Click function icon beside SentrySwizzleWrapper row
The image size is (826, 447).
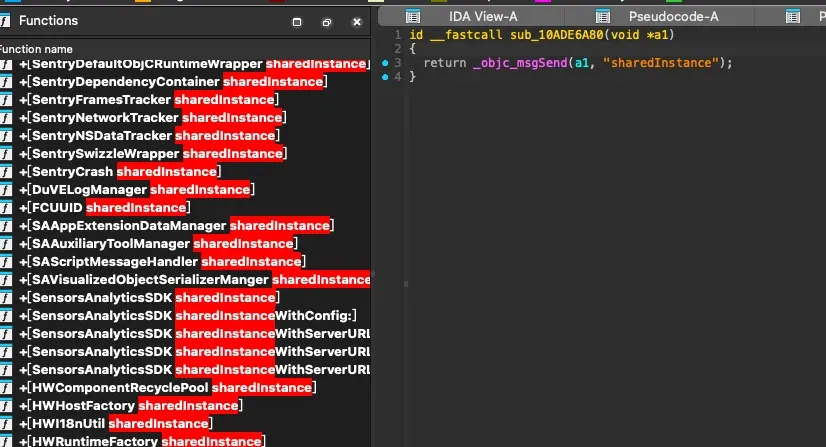6,154
